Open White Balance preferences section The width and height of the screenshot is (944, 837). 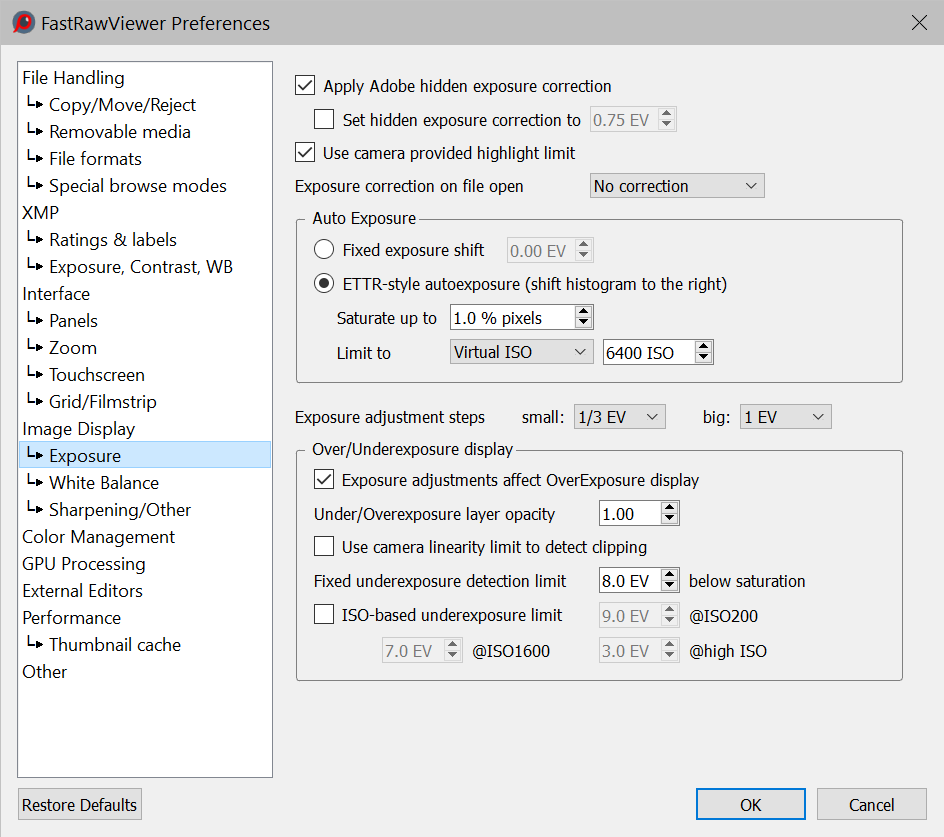click(x=103, y=483)
